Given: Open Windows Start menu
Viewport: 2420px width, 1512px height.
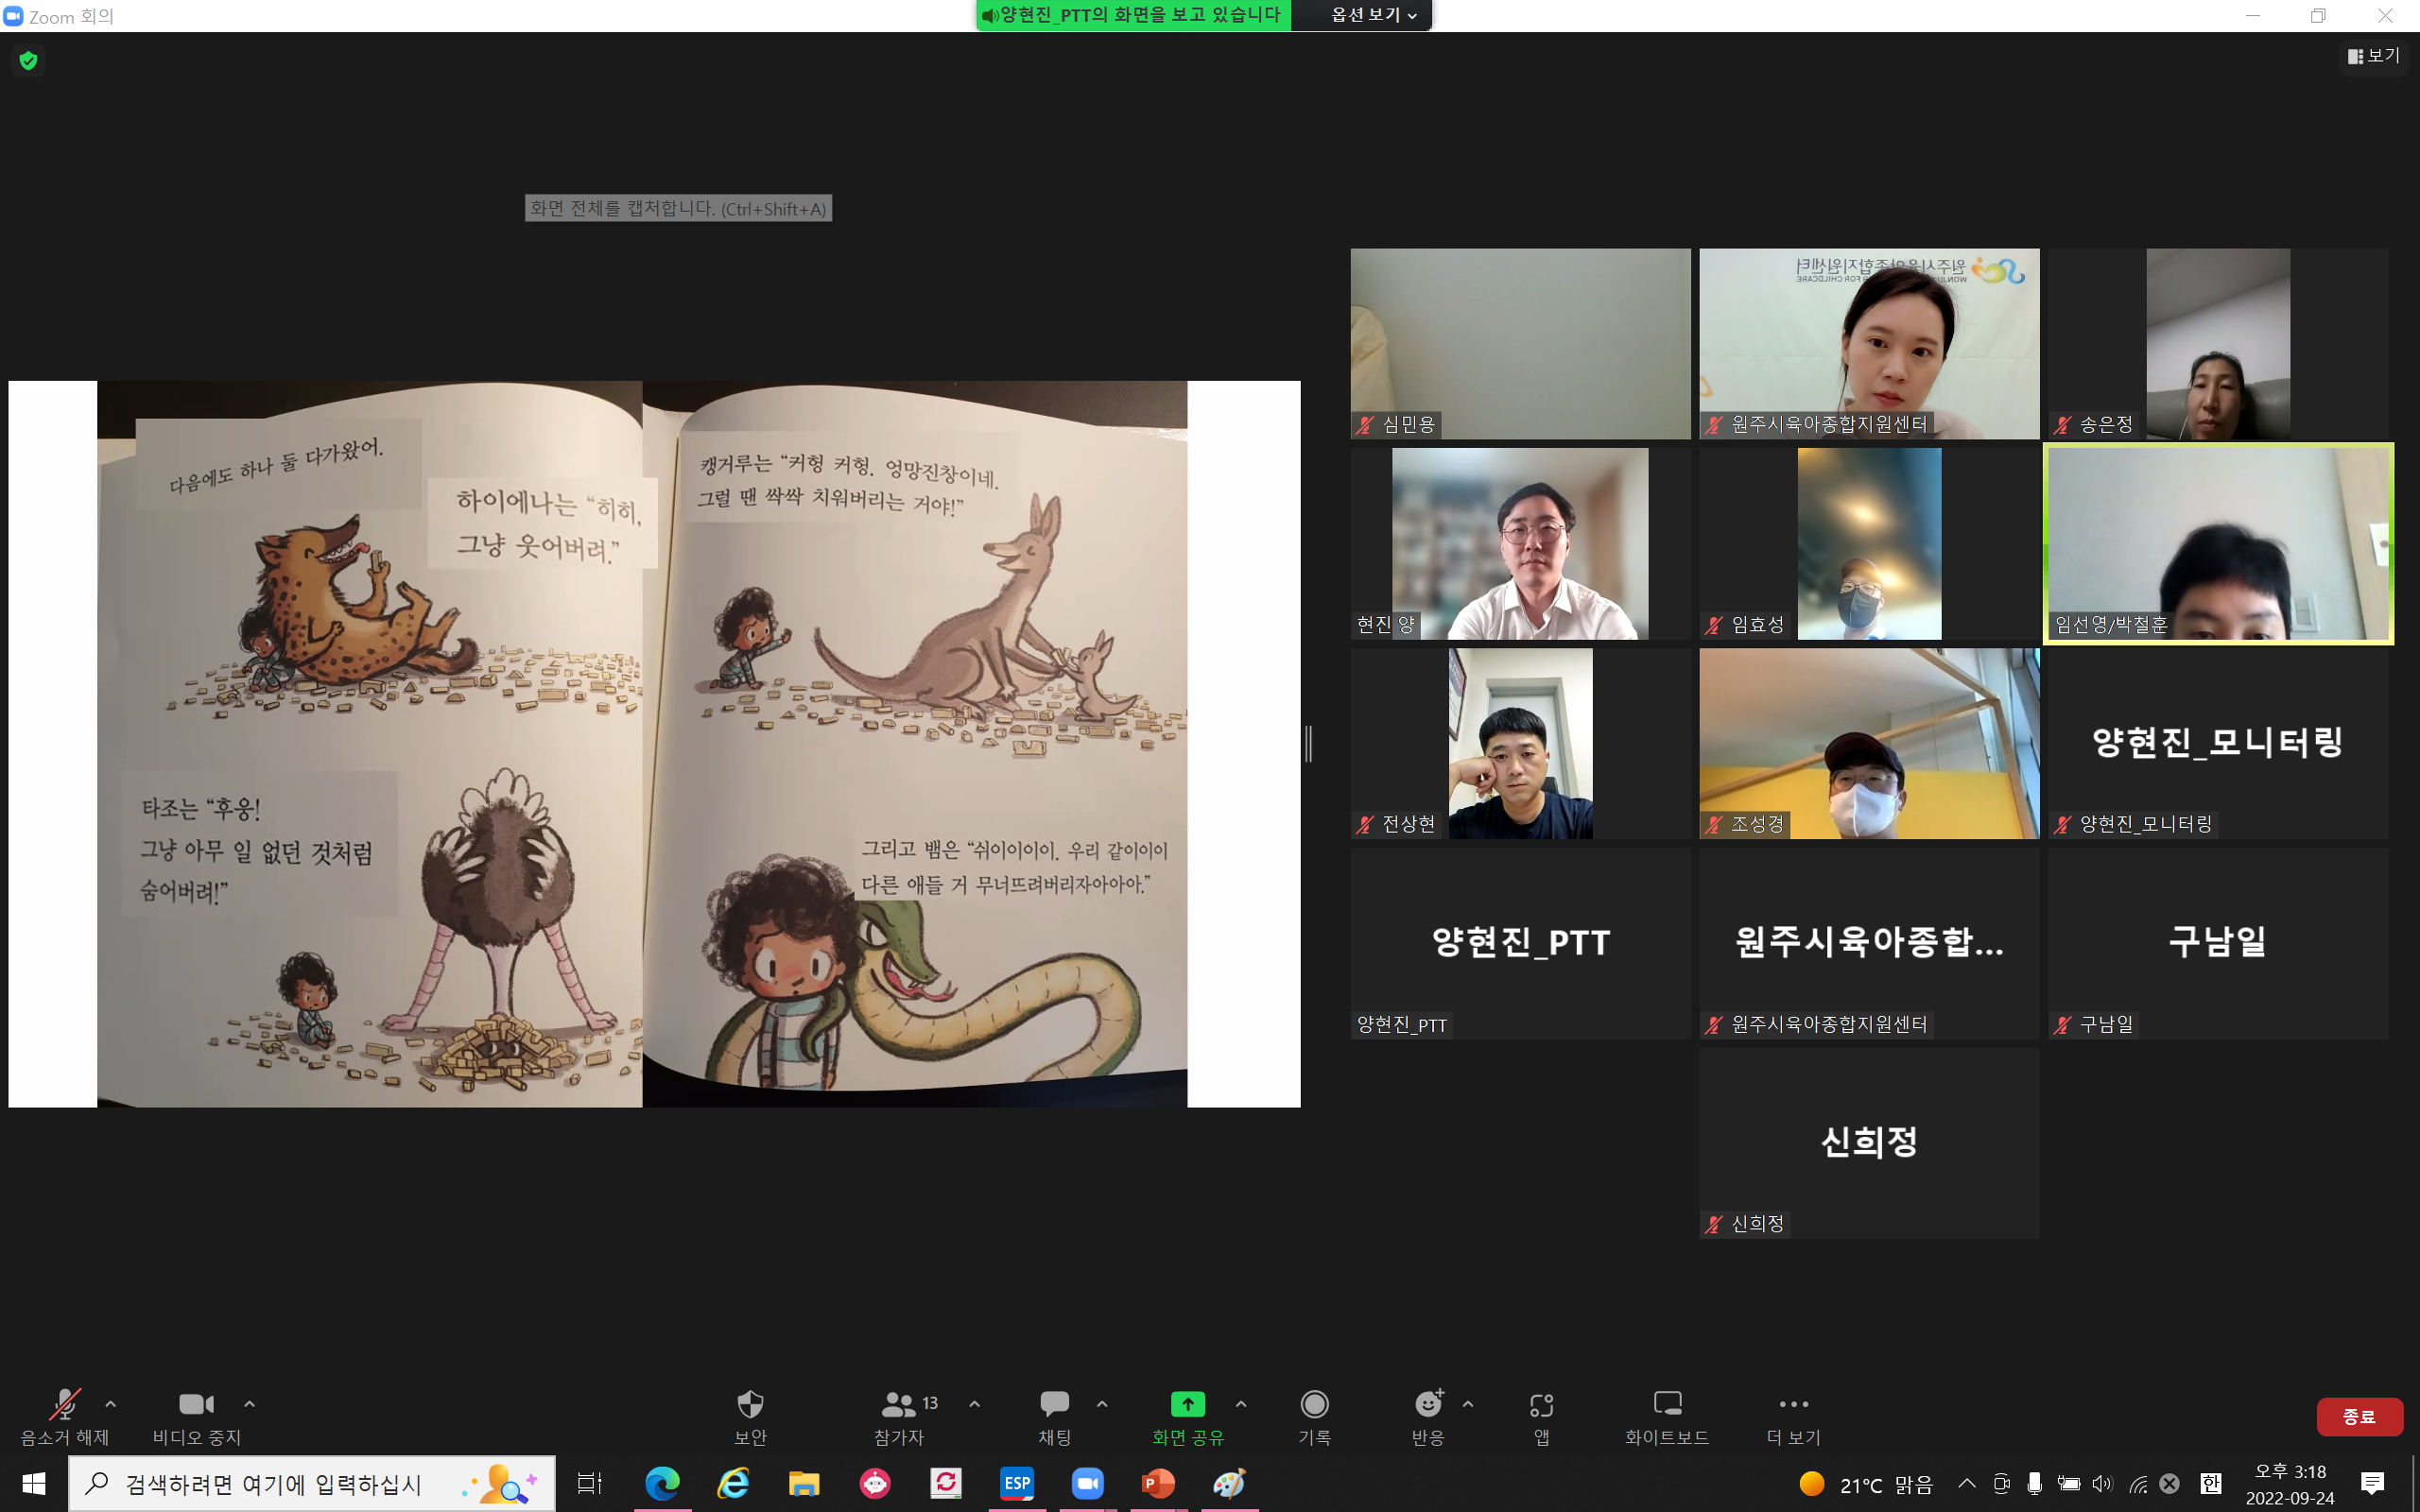Looking at the screenshot, I should point(33,1484).
